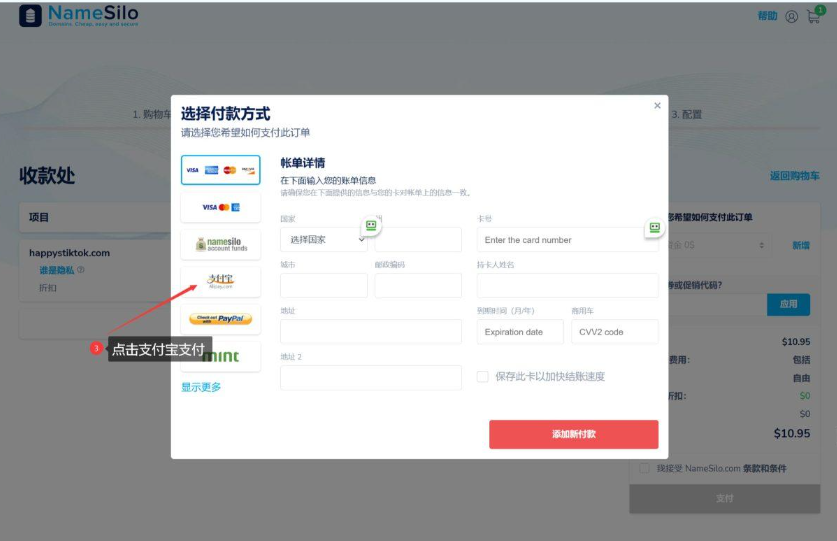Click the red 添加新付款 button
This screenshot has height=541, width=837.
[x=573, y=434]
